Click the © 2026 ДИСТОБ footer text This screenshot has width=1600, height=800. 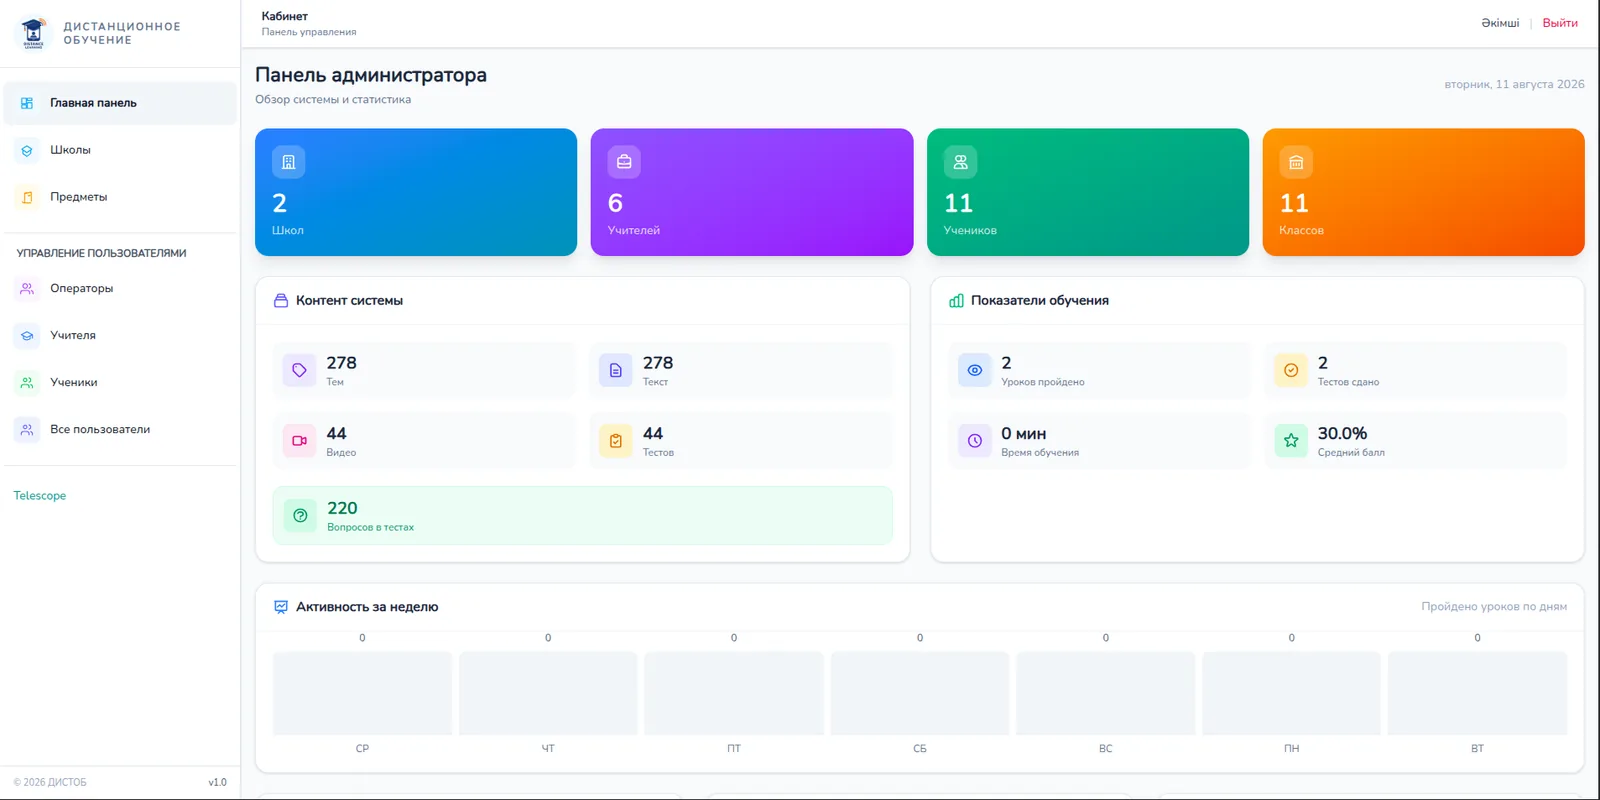[50, 783]
